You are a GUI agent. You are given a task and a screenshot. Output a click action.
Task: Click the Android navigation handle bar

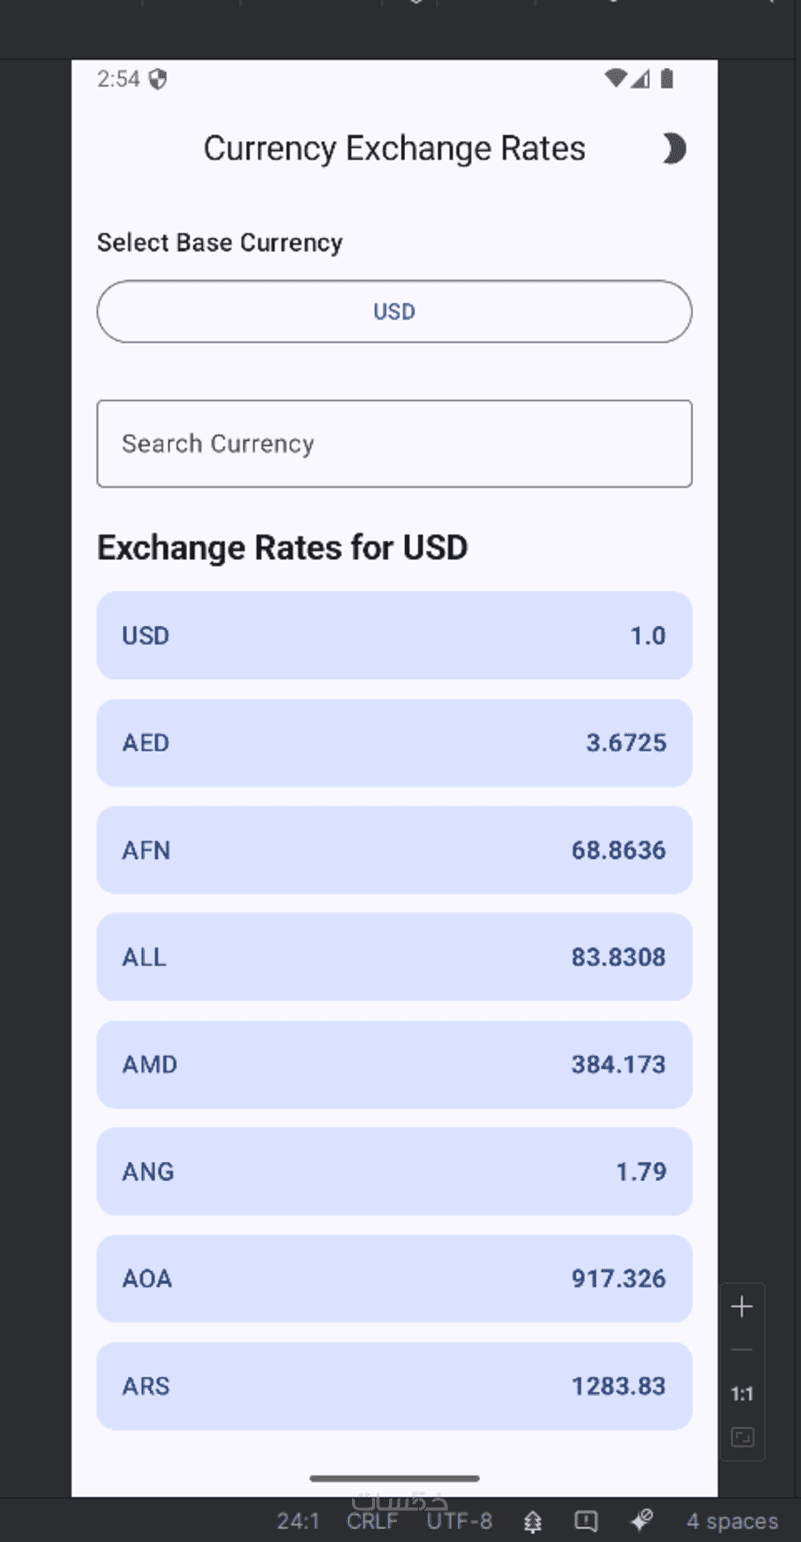[x=394, y=1478]
